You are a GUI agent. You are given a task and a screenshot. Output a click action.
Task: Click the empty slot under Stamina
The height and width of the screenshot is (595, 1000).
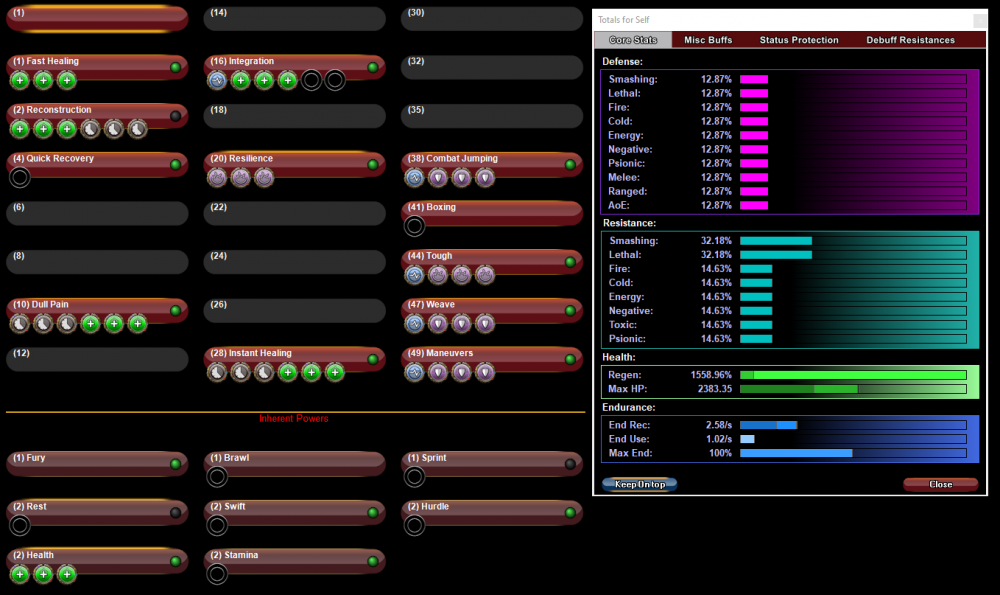217,574
